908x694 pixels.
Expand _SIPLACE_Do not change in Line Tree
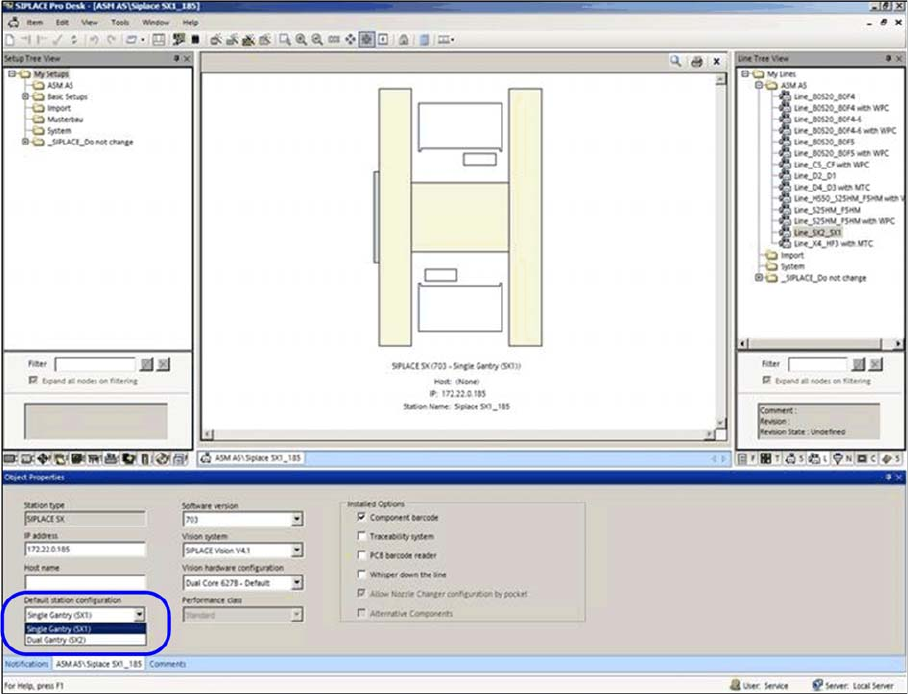759,278
